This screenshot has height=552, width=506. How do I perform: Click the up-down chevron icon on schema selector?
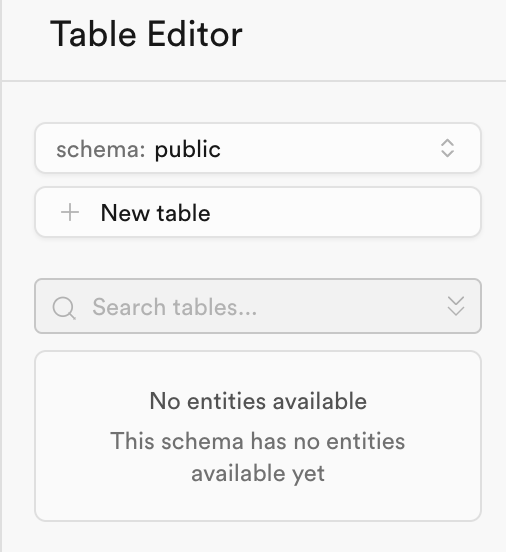(x=447, y=148)
